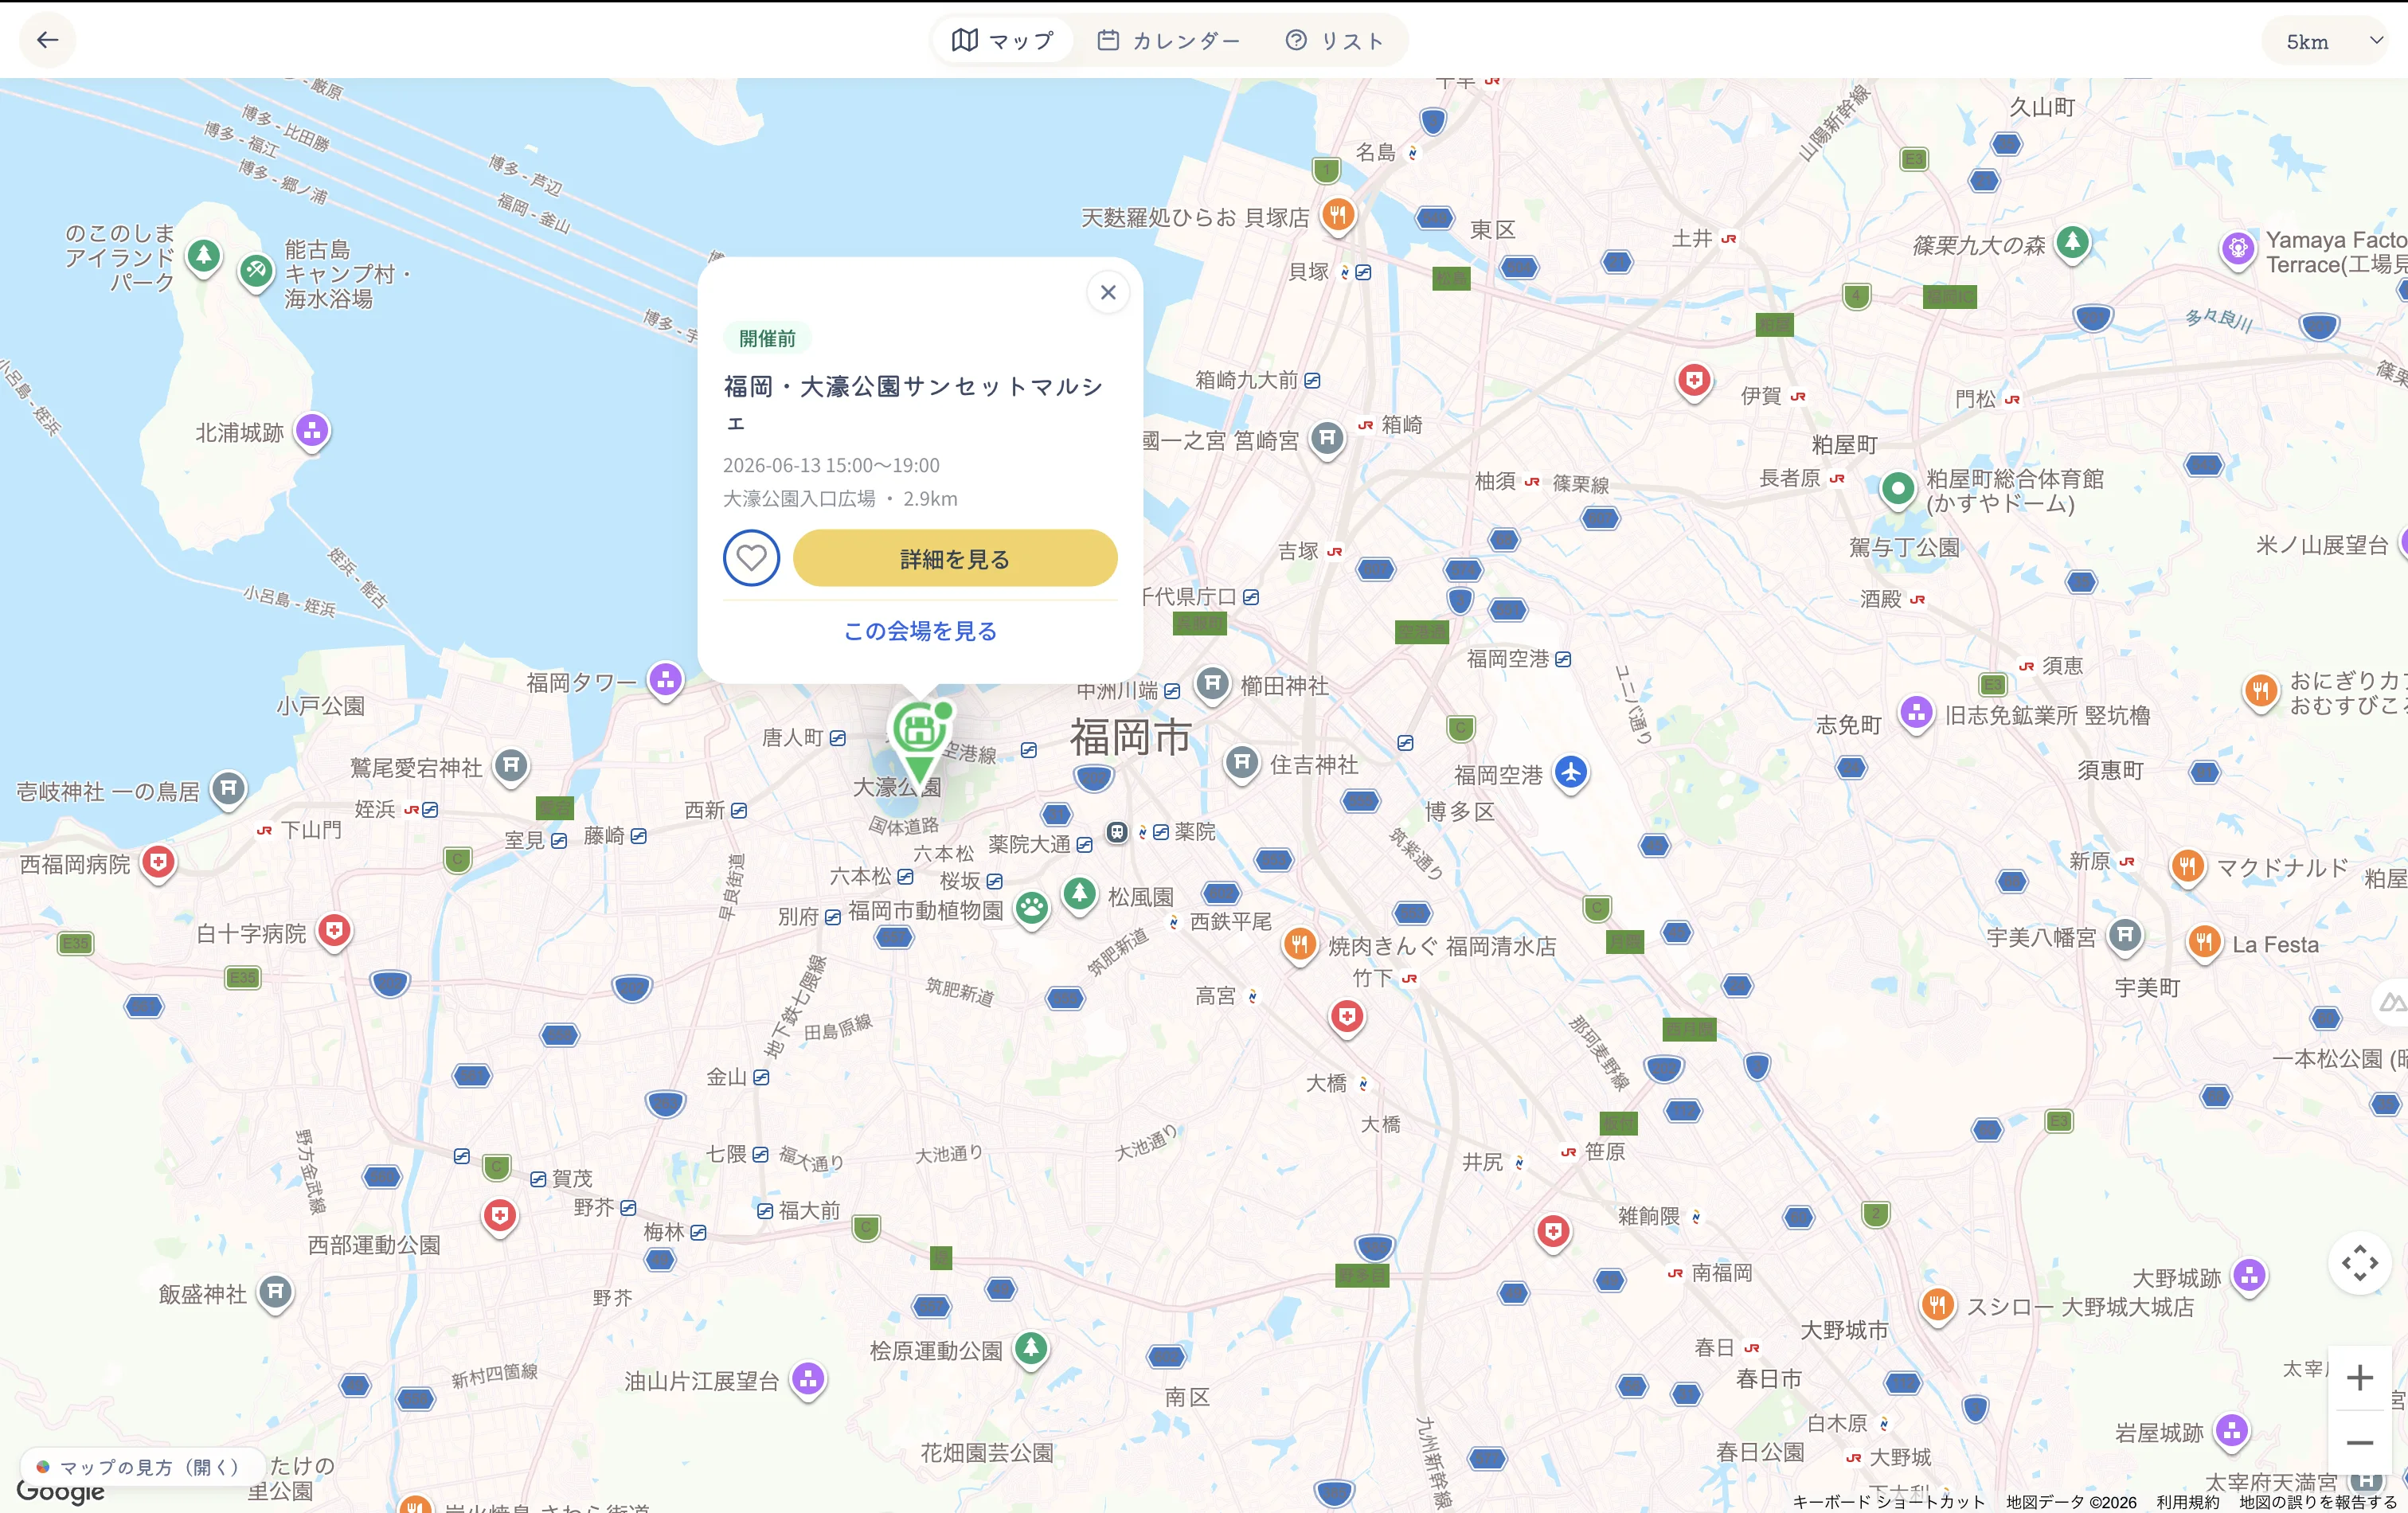Viewport: 2408px width, 1513px height.
Task: Select the 天麩羅処ひらお 貝塚店 restaurant marker
Action: 1337,215
